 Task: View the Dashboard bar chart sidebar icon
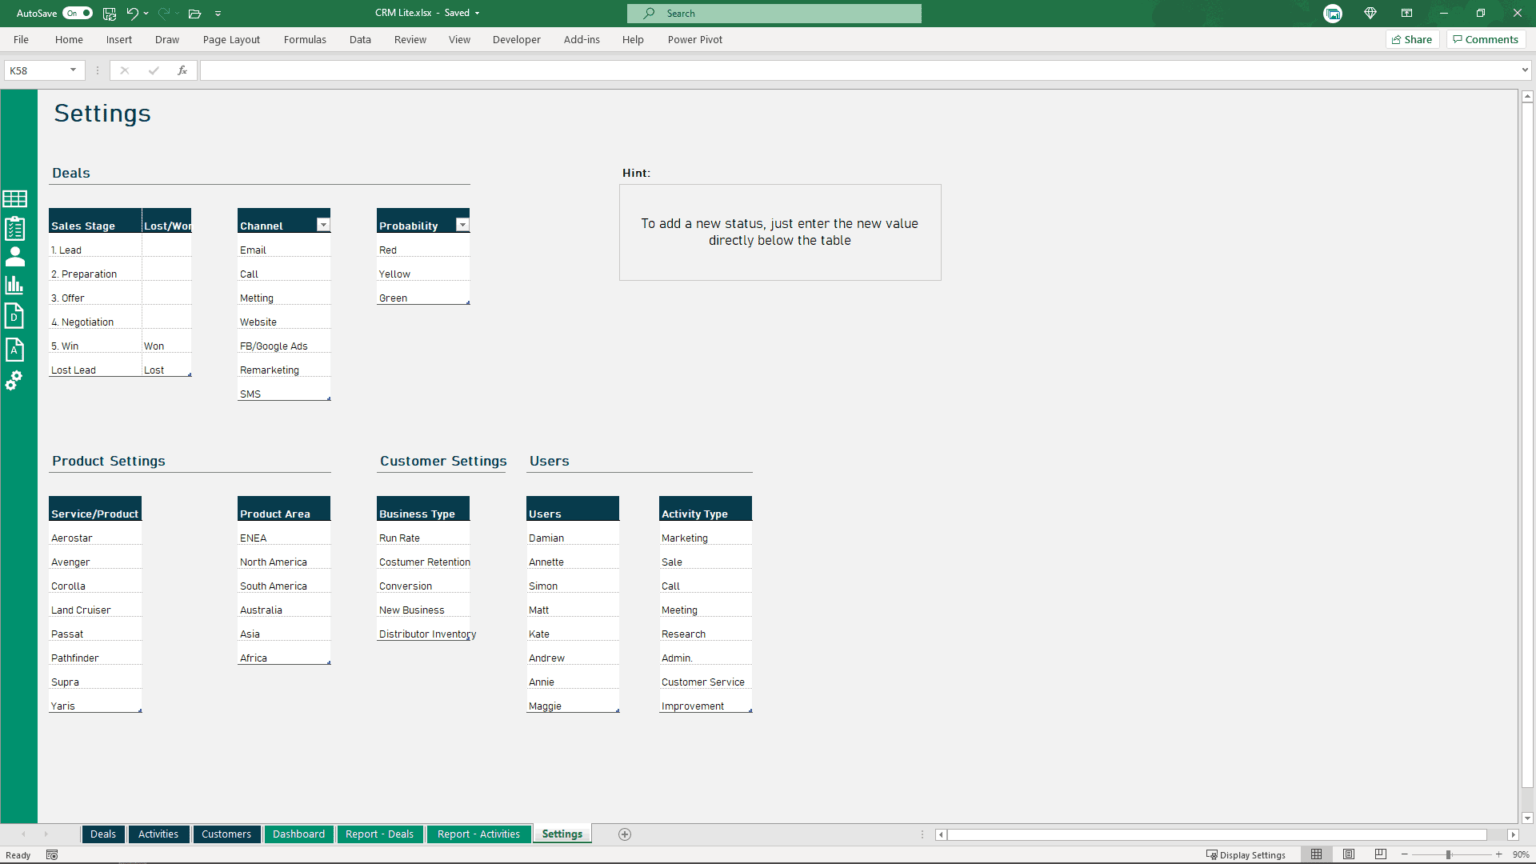click(x=15, y=284)
